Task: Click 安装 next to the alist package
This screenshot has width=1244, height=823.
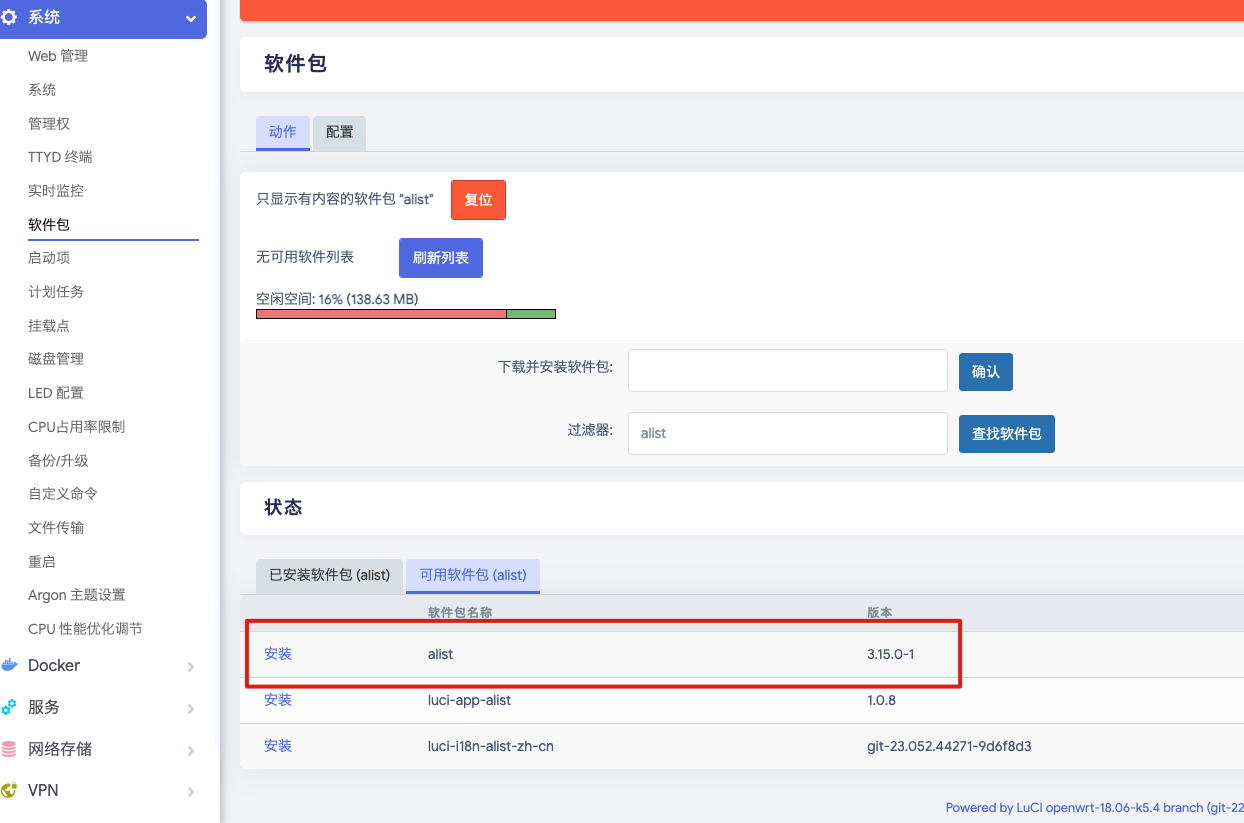Action: [x=277, y=653]
